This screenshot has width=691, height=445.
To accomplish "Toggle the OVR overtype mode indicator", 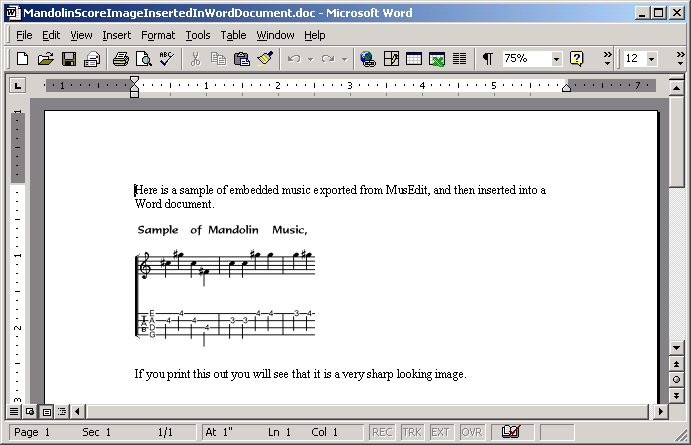I will pyautogui.click(x=471, y=432).
